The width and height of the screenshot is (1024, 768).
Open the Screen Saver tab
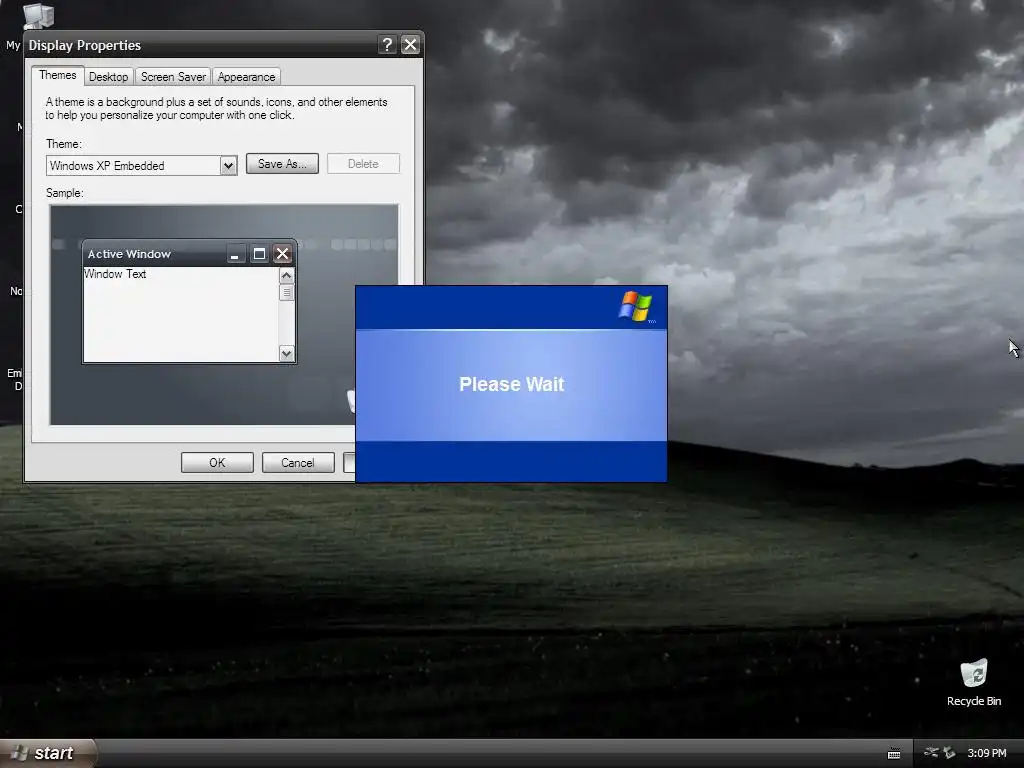tap(173, 77)
